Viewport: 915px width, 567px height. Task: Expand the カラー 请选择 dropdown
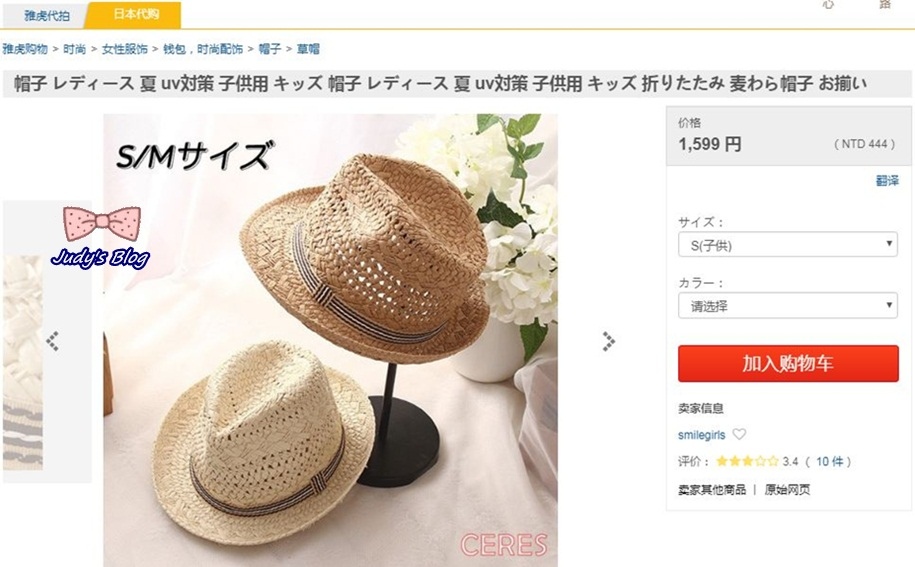tap(788, 306)
